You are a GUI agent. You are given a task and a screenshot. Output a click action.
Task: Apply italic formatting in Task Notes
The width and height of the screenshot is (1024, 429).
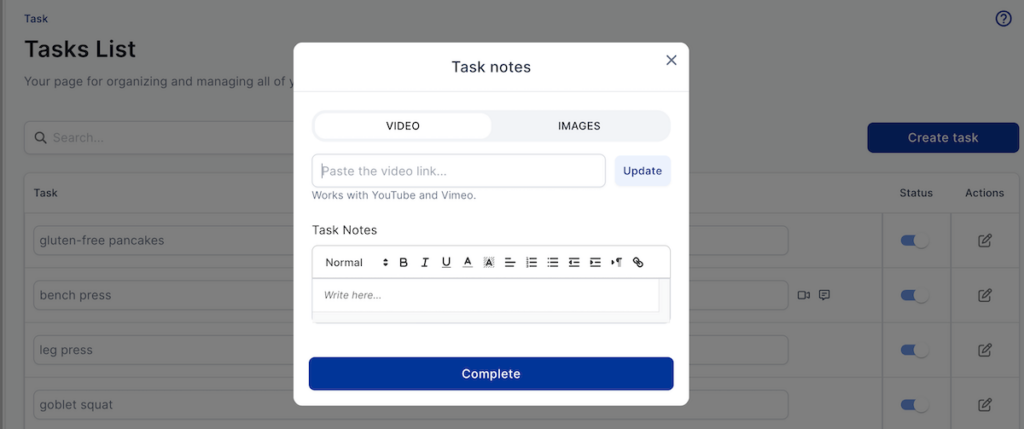(x=425, y=262)
